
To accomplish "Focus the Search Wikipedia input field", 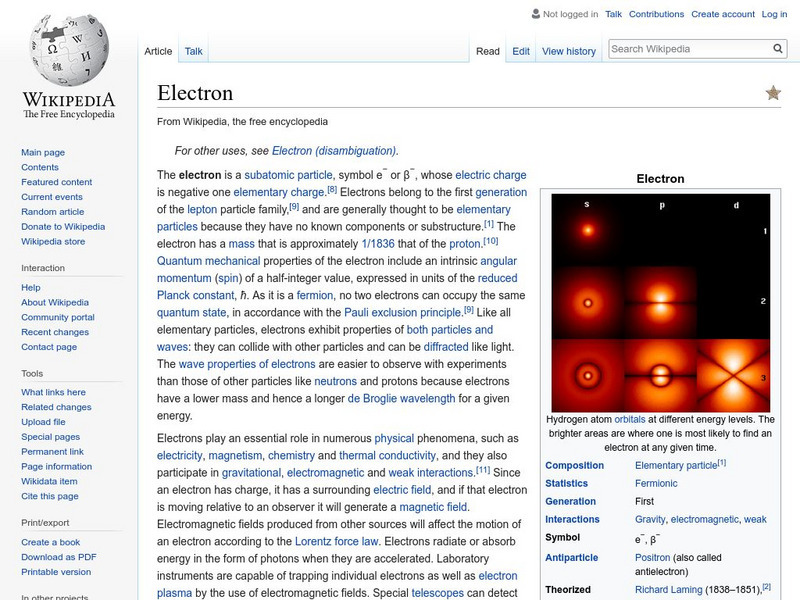I will [x=690, y=49].
